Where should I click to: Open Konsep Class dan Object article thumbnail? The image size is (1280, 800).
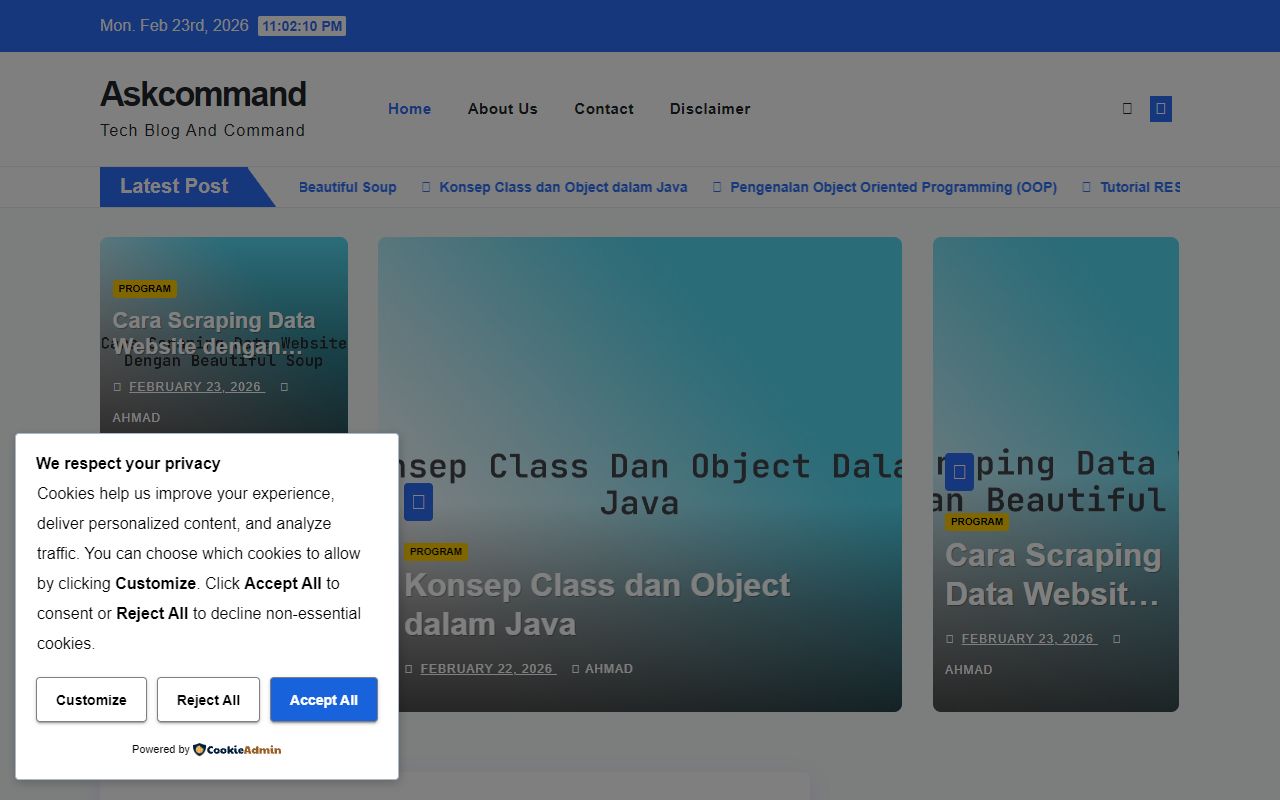click(640, 350)
